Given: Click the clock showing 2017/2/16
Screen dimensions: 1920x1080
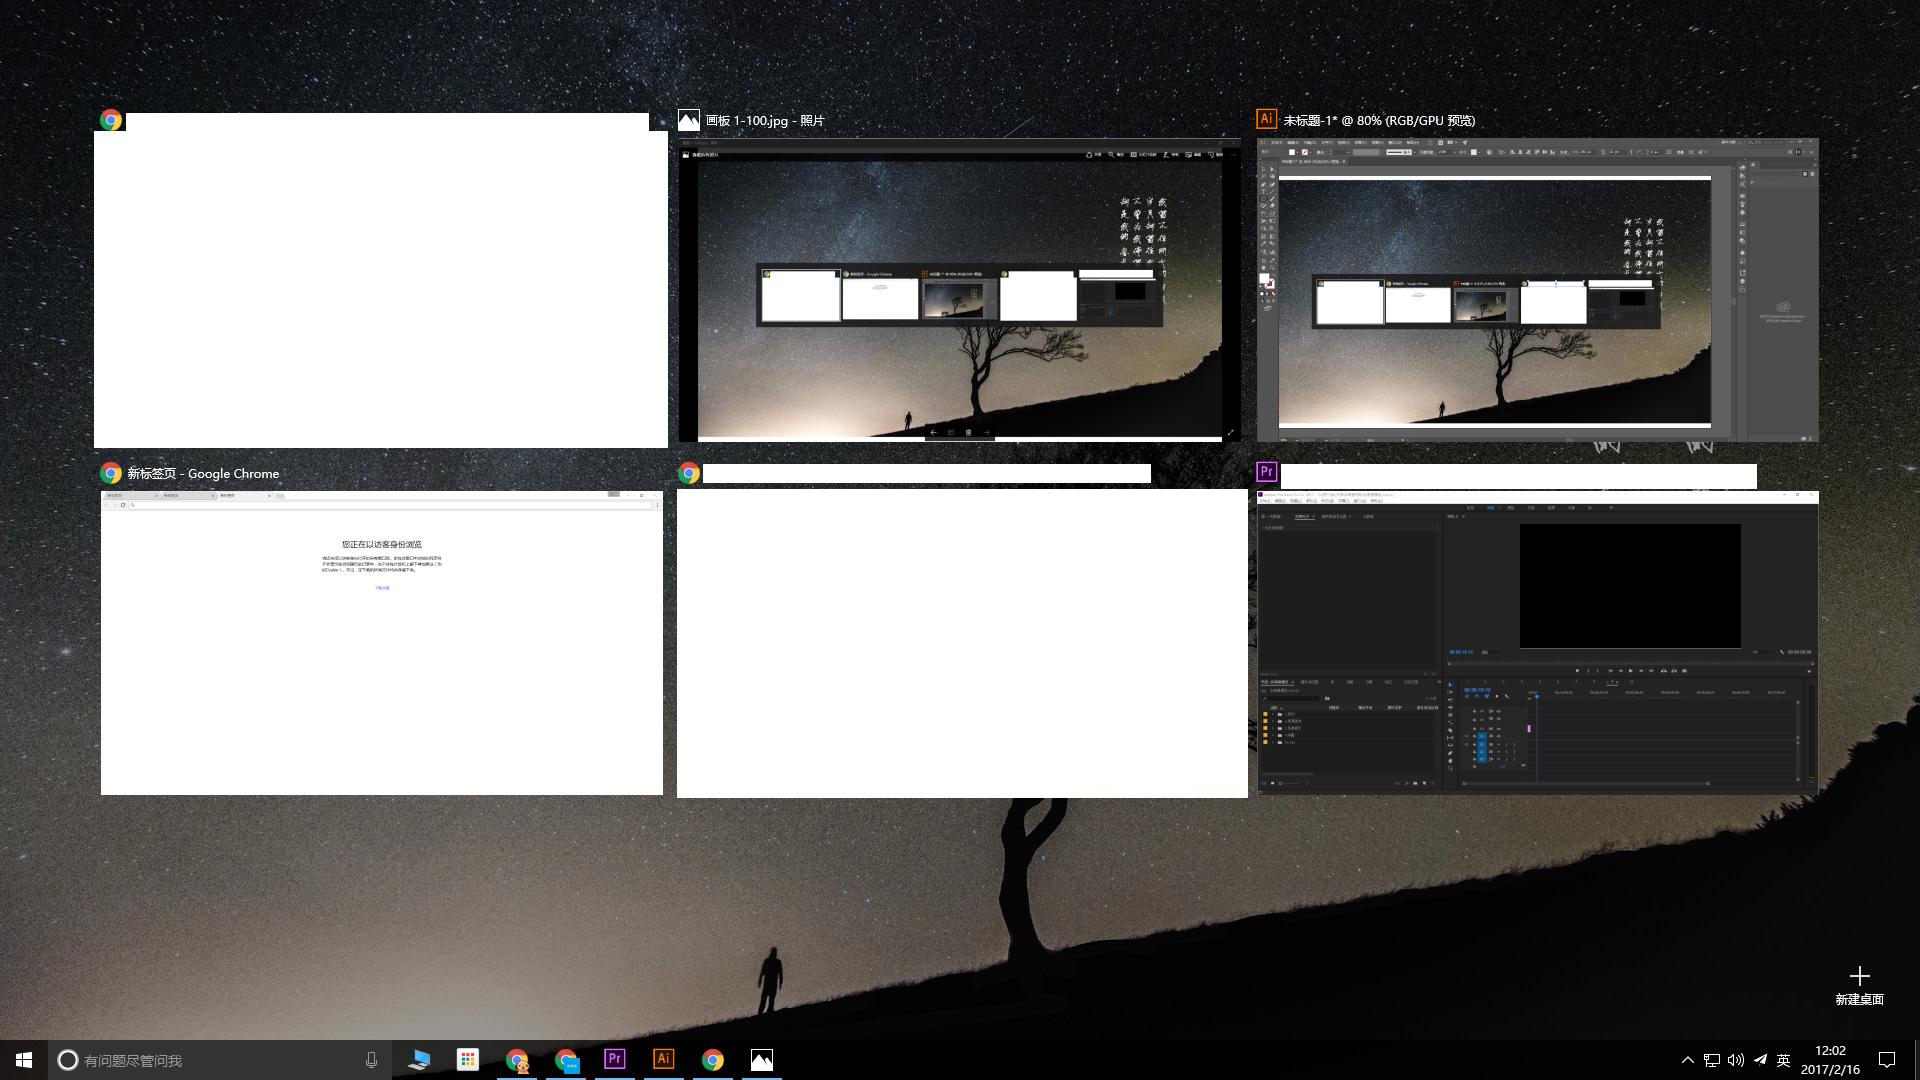Looking at the screenshot, I should point(1830,1059).
